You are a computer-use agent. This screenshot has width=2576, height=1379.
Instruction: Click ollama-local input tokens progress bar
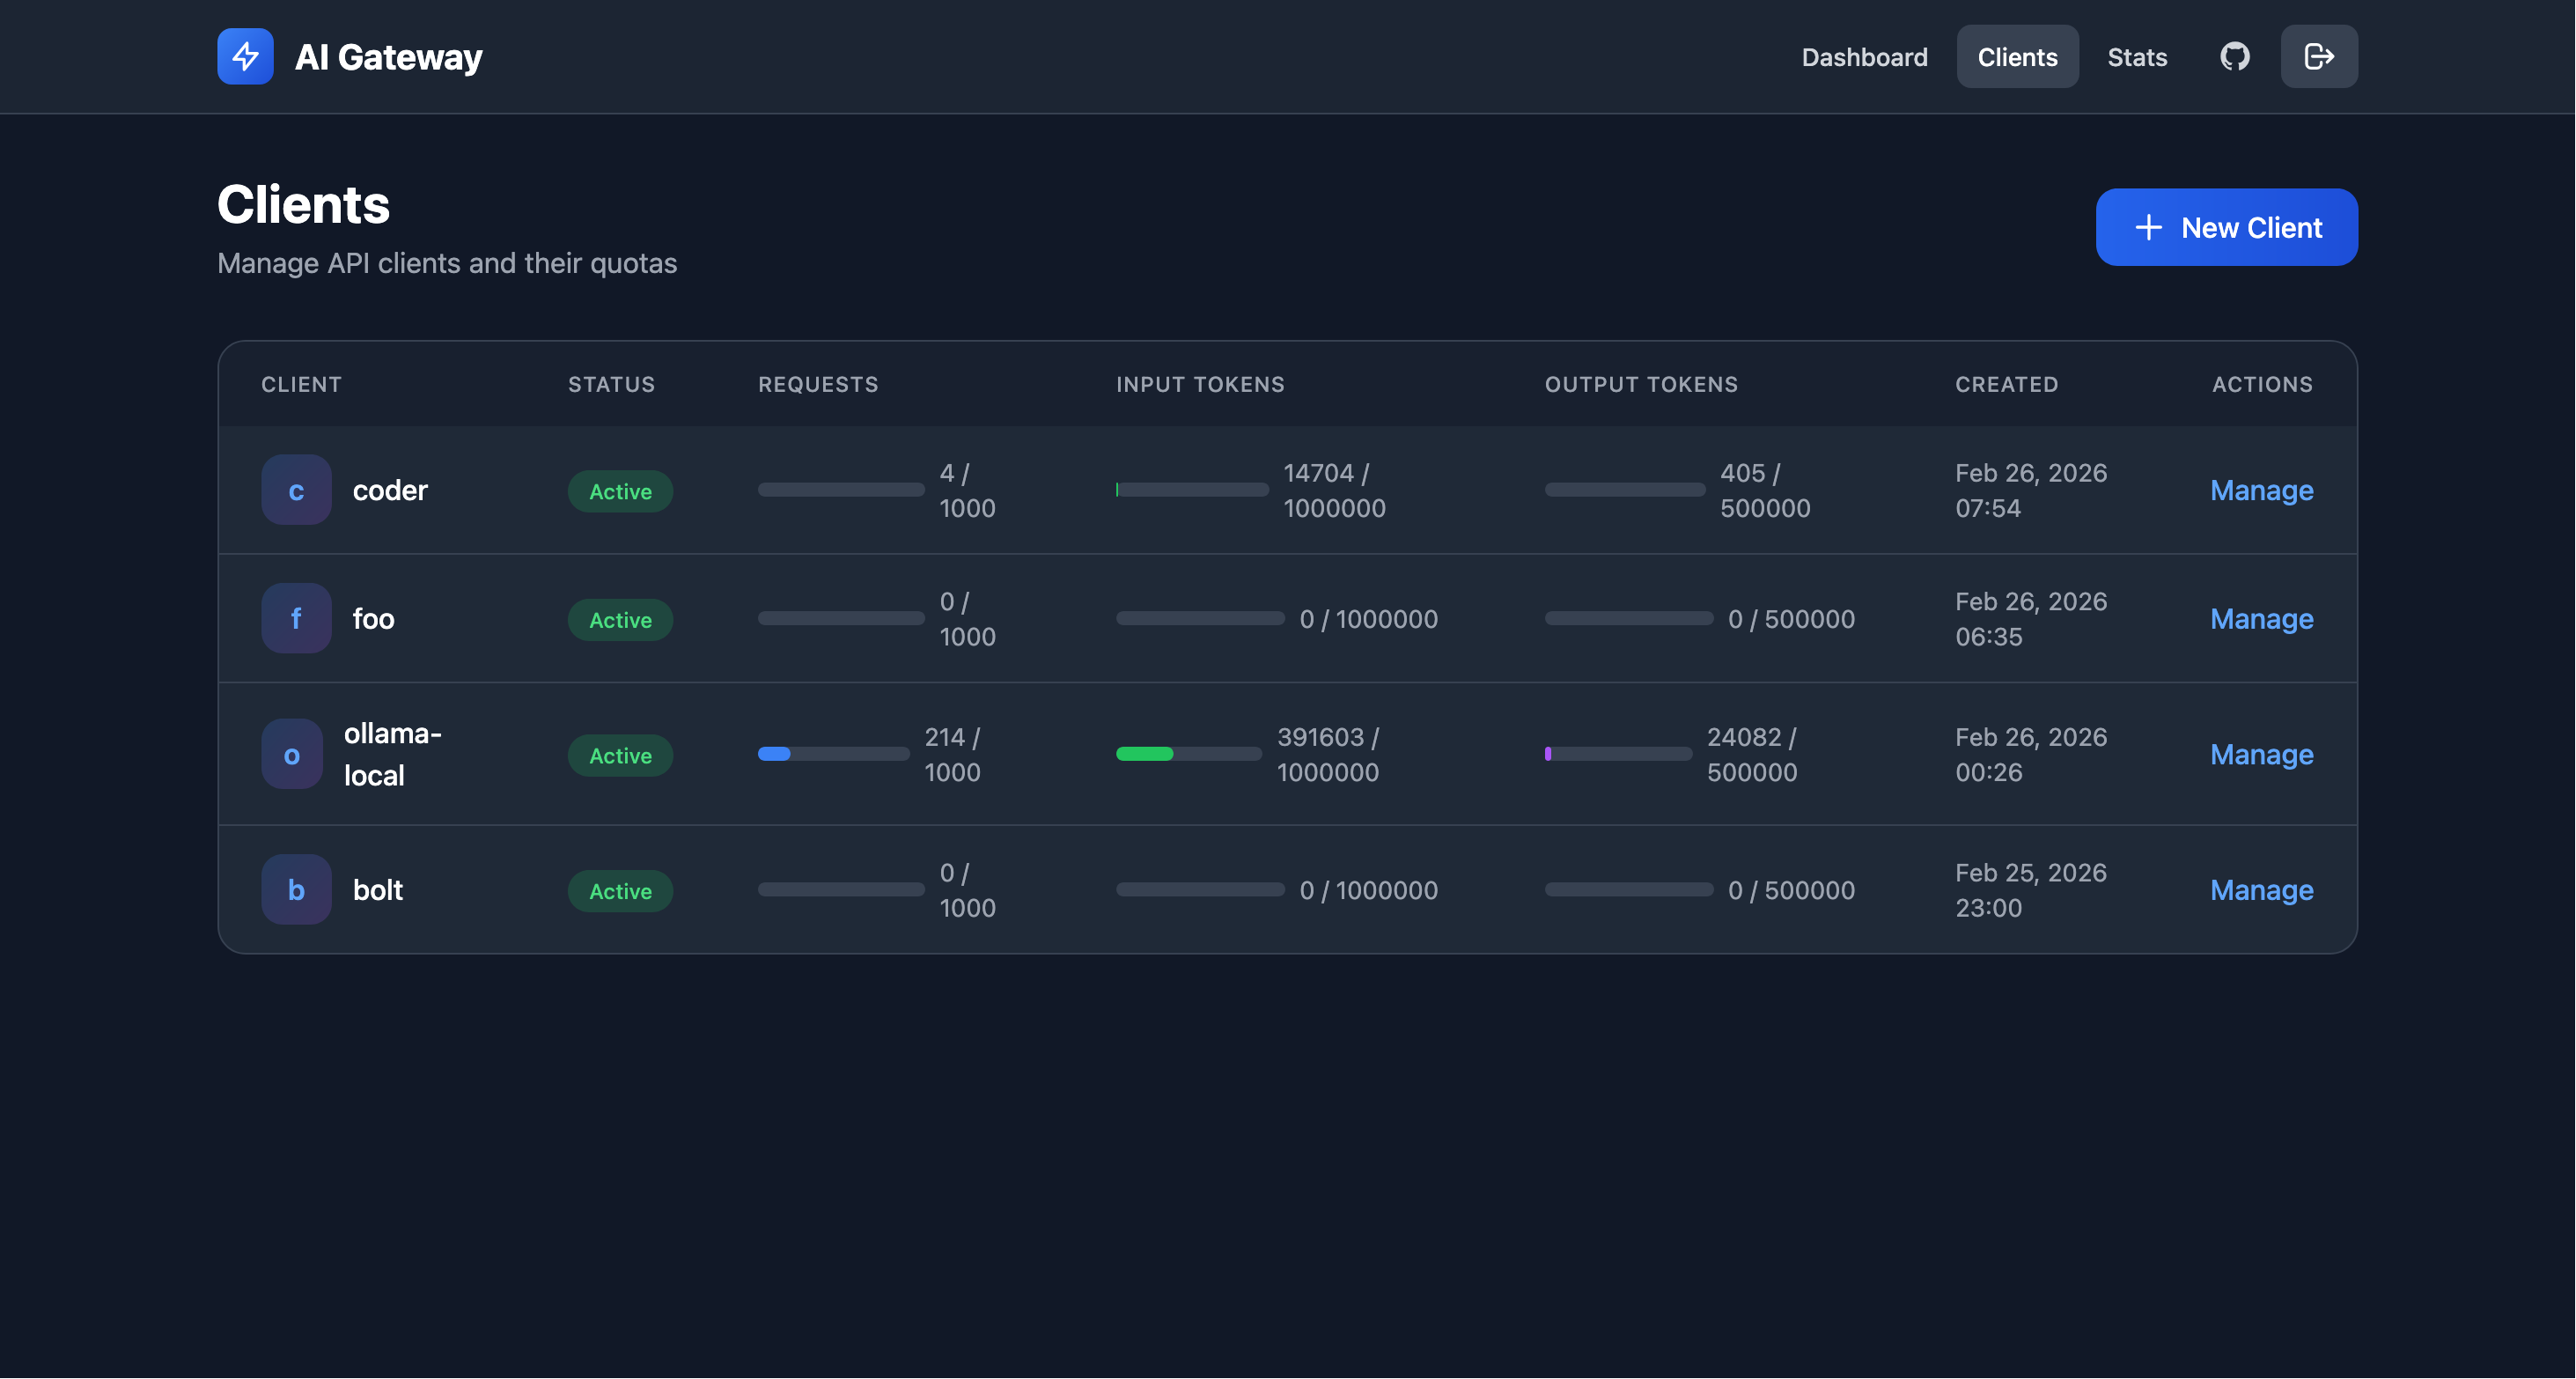click(1188, 754)
